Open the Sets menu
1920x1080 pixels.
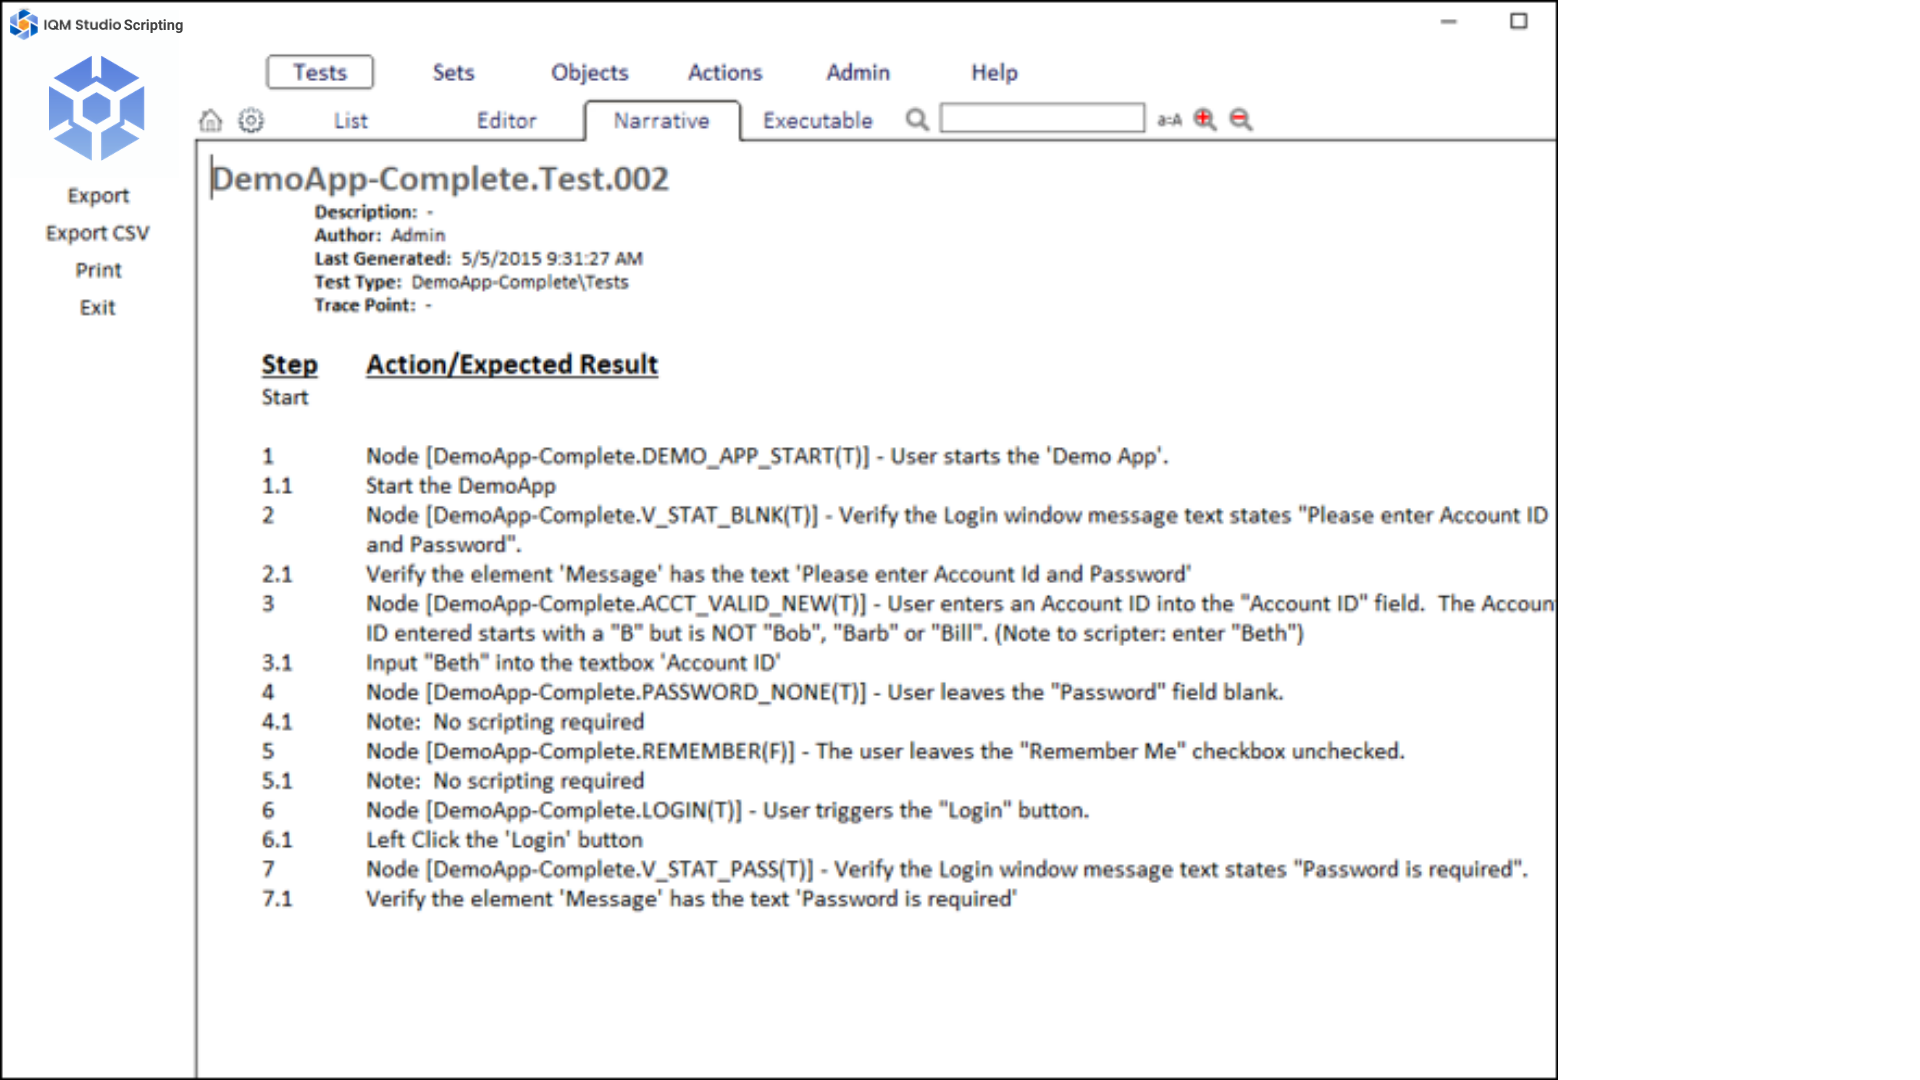pyautogui.click(x=453, y=72)
